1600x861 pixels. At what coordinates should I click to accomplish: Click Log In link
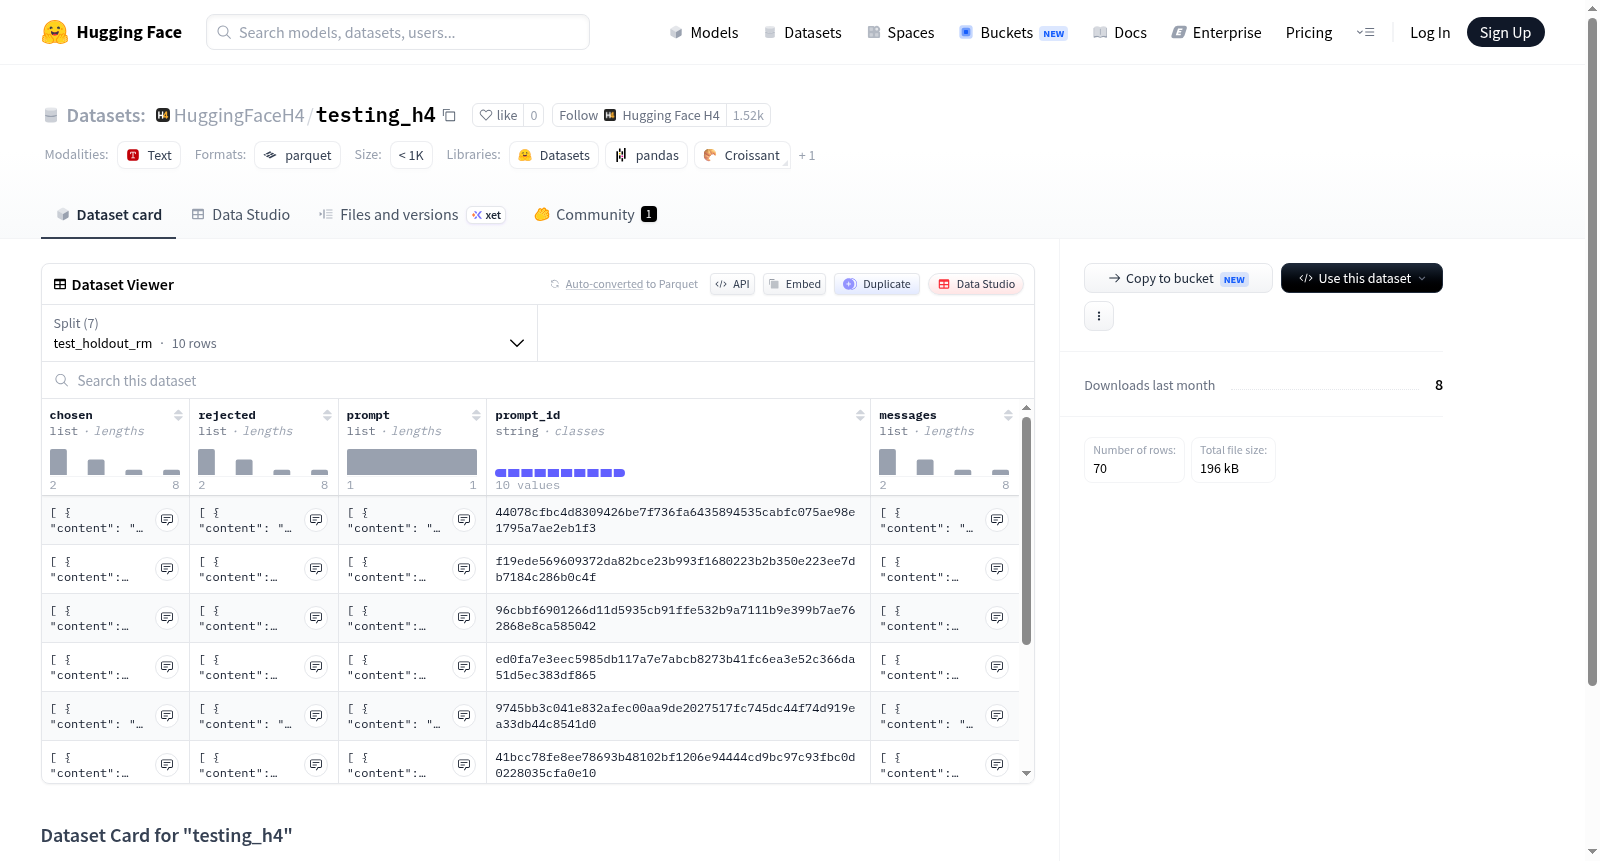[1430, 33]
